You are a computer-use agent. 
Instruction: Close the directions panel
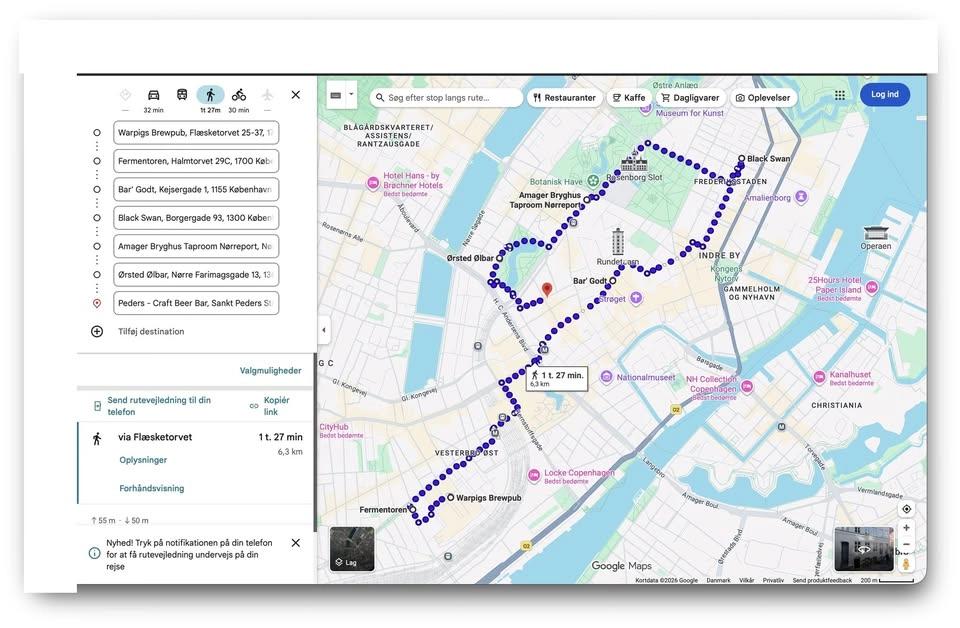click(x=296, y=95)
